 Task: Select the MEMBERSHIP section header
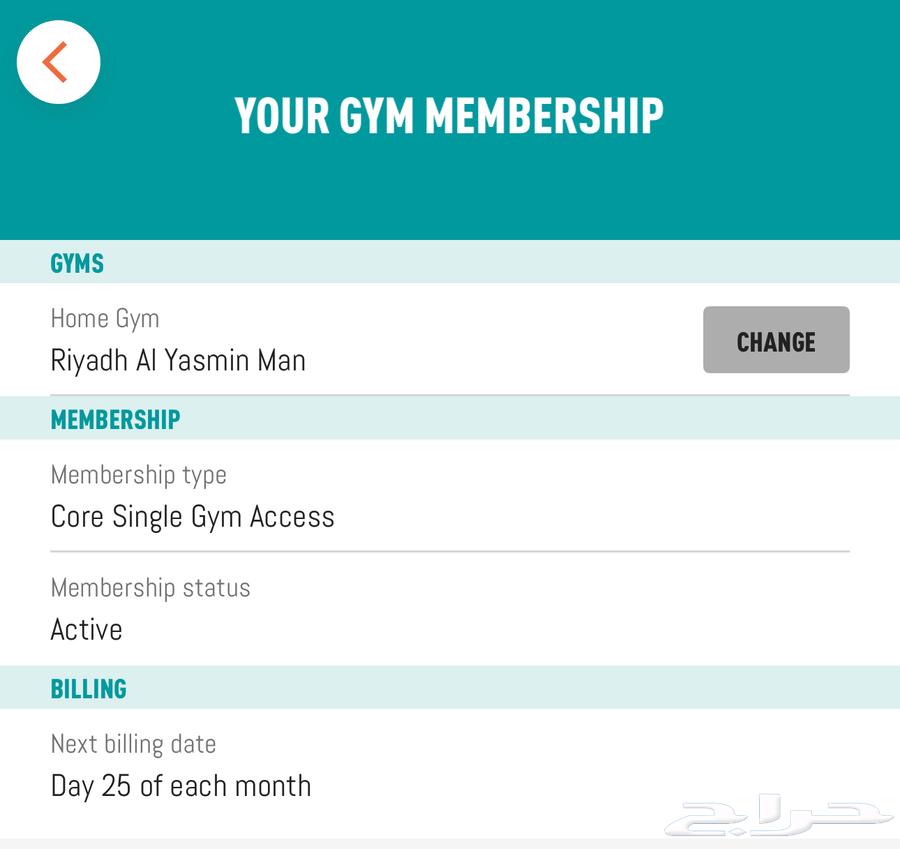(115, 419)
